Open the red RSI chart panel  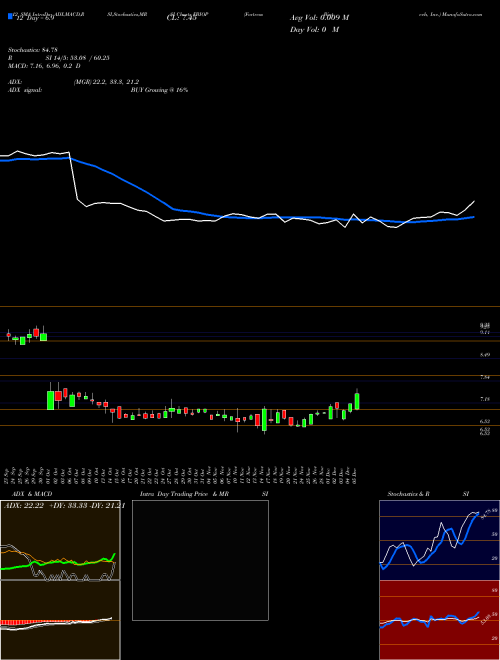coord(439,620)
